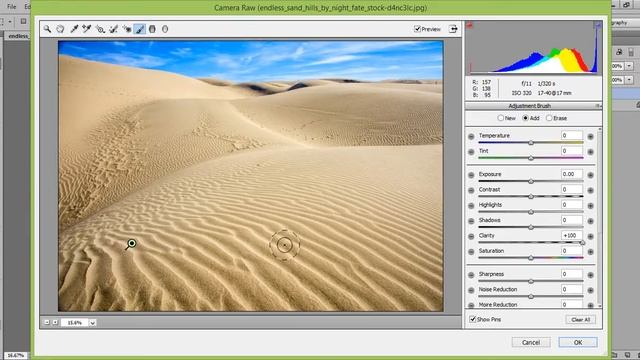Click the Sharpness value field
Screen dimensions: 640x360
point(571,274)
